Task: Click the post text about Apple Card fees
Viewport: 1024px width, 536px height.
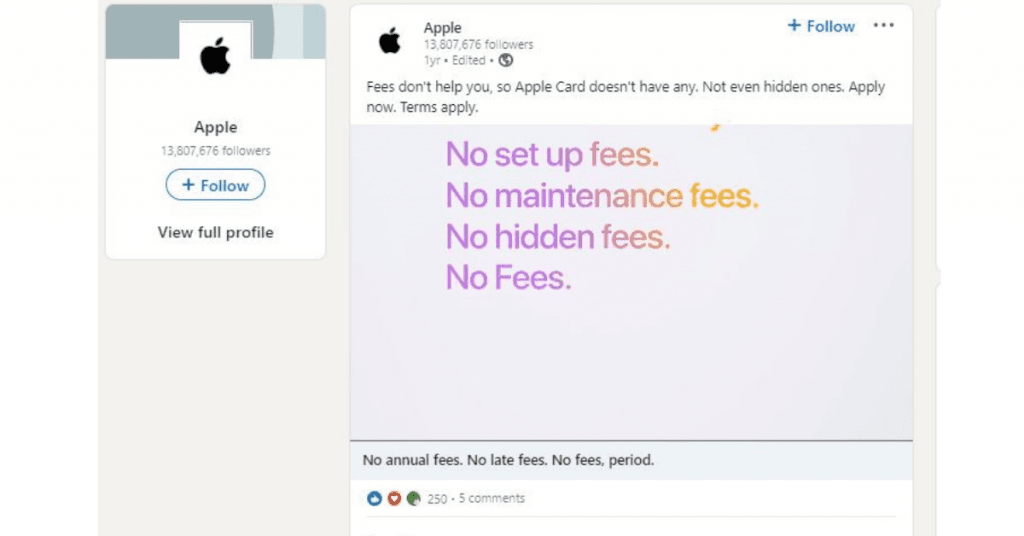Action: click(x=626, y=97)
